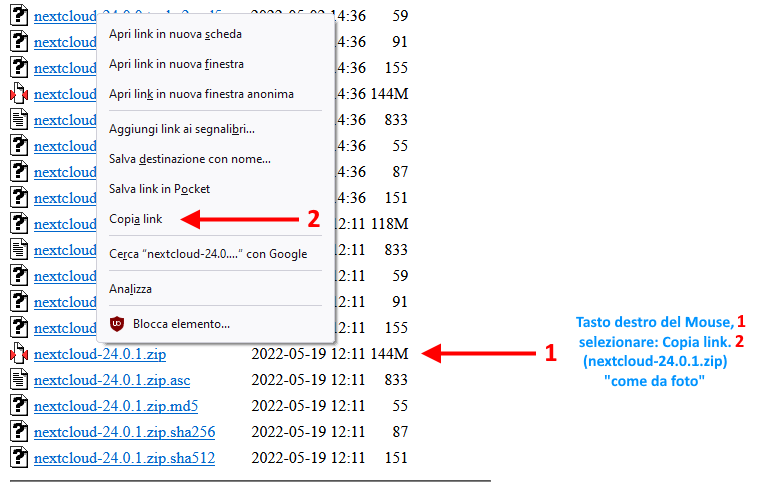761x489 pixels.
Task: Choose 'Aggiungi link ai segnalibri...'
Action: coord(182,129)
